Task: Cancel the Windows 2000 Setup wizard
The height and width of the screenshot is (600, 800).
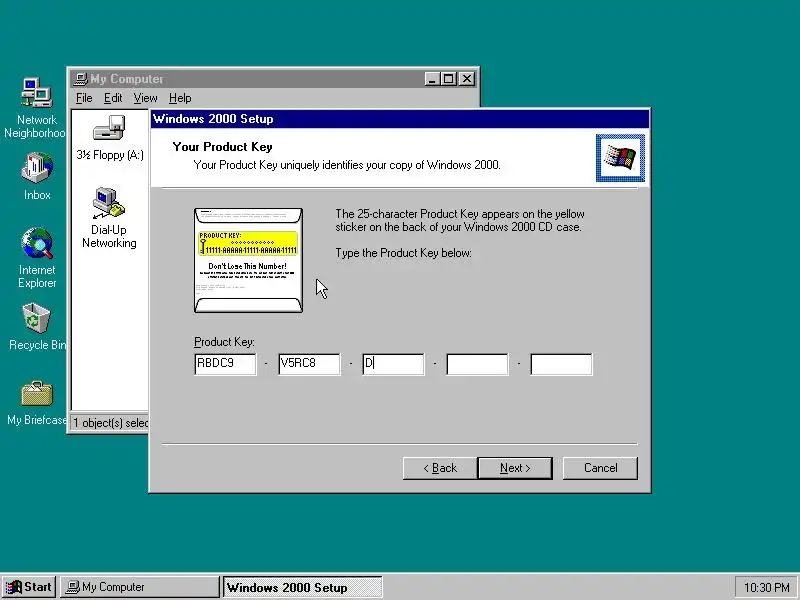Action: coord(600,468)
